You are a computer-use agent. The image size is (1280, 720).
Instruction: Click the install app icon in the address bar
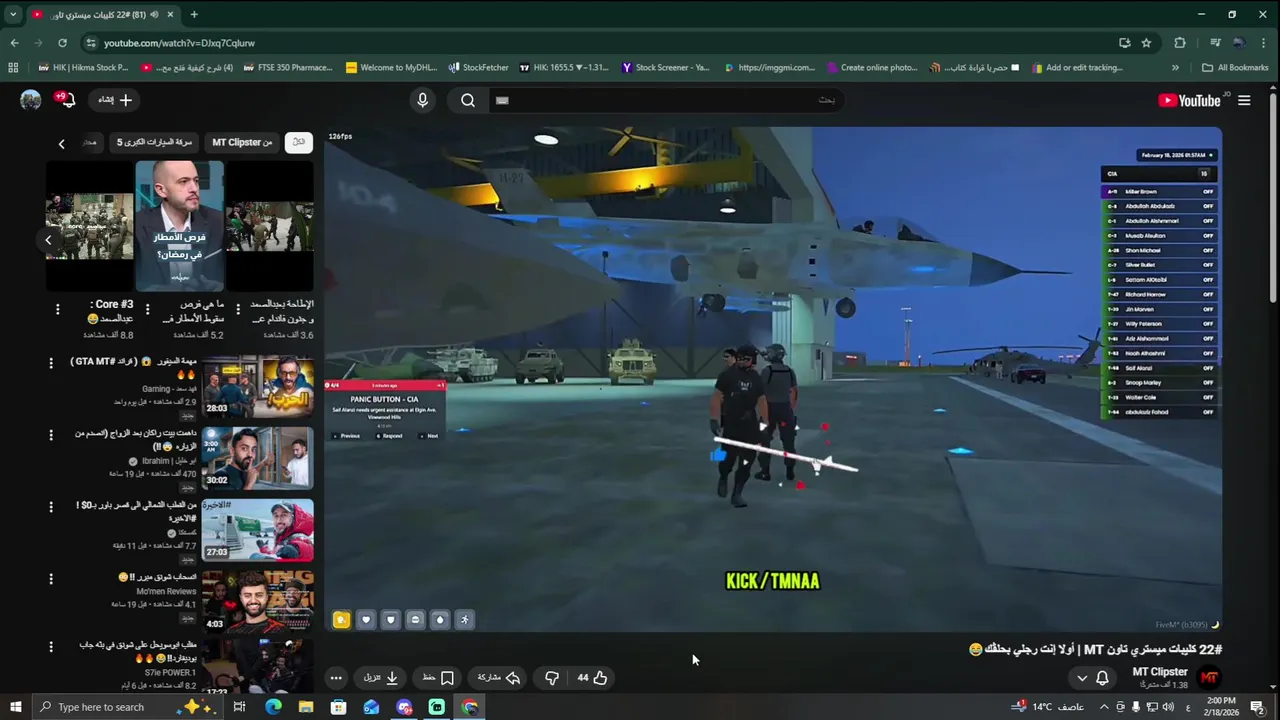click(x=1125, y=43)
